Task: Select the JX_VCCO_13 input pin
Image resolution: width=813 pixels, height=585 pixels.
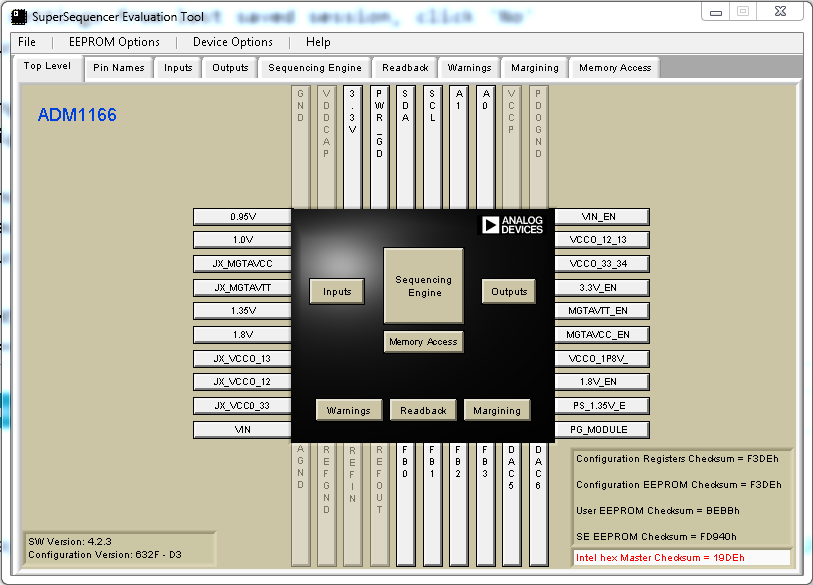Action: click(x=243, y=358)
